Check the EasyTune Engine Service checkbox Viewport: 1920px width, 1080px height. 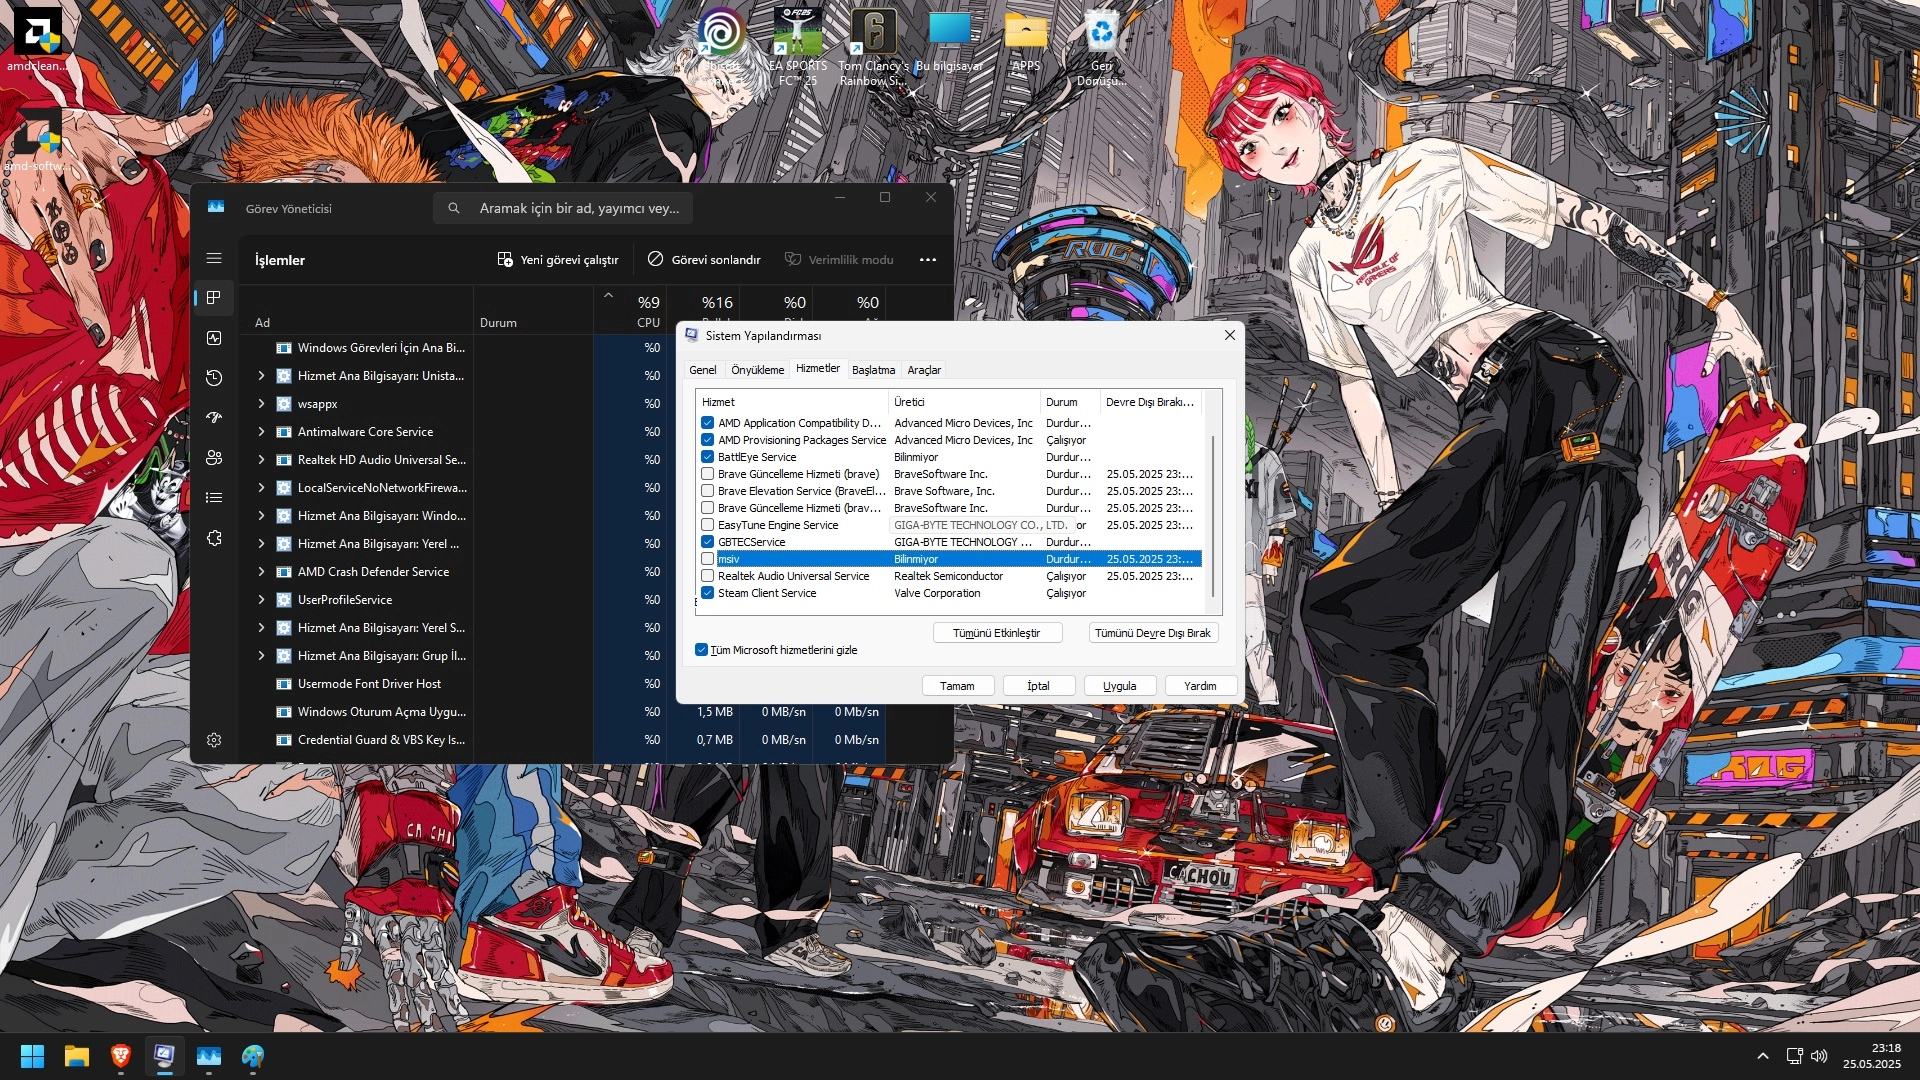(x=708, y=525)
